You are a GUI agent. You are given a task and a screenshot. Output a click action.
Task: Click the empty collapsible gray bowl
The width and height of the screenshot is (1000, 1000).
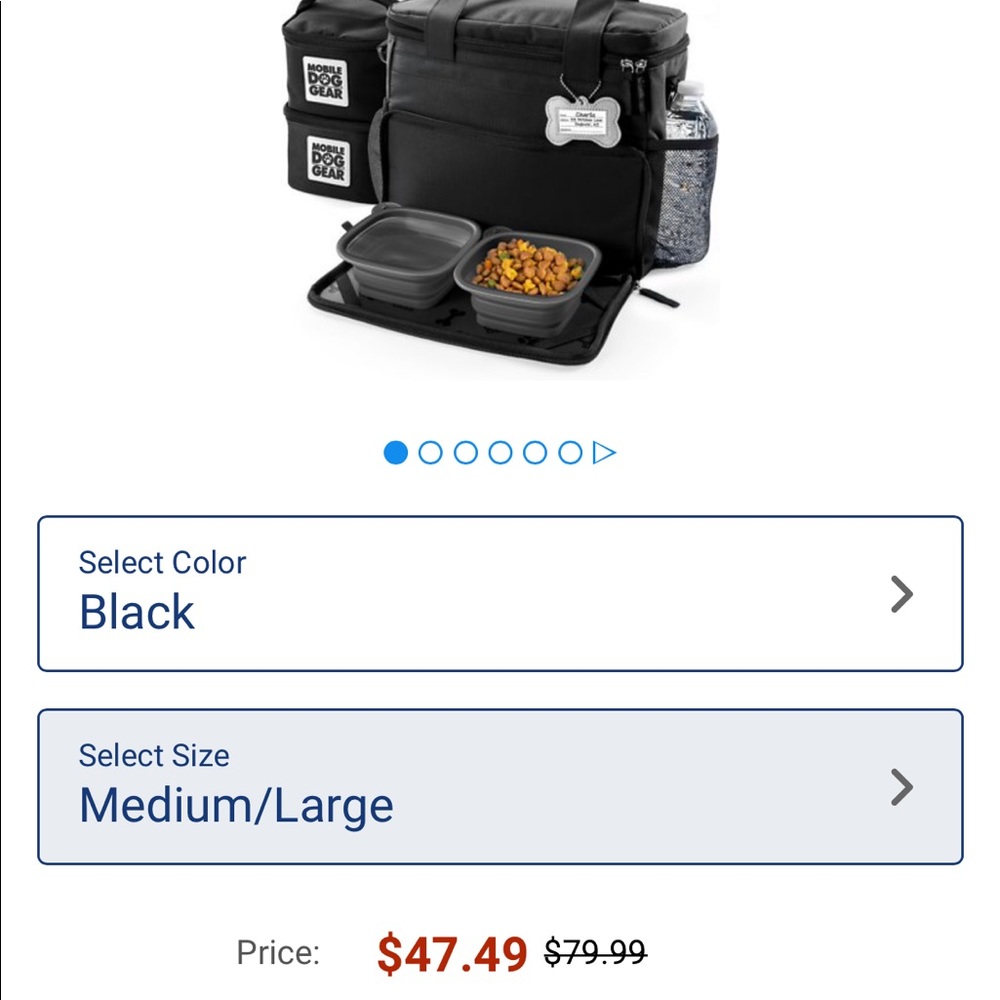click(x=406, y=254)
